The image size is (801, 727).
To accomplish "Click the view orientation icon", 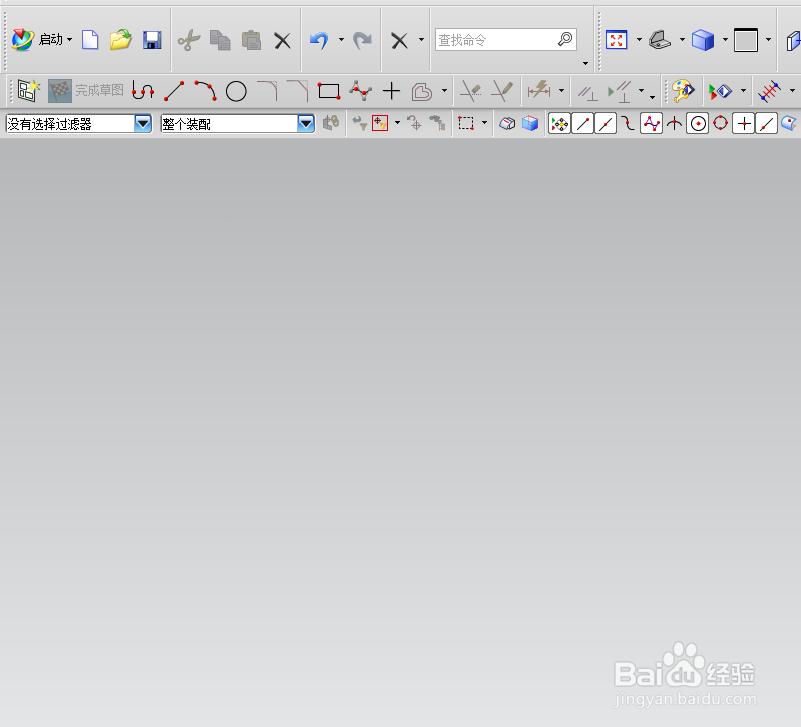I will 659,39.
